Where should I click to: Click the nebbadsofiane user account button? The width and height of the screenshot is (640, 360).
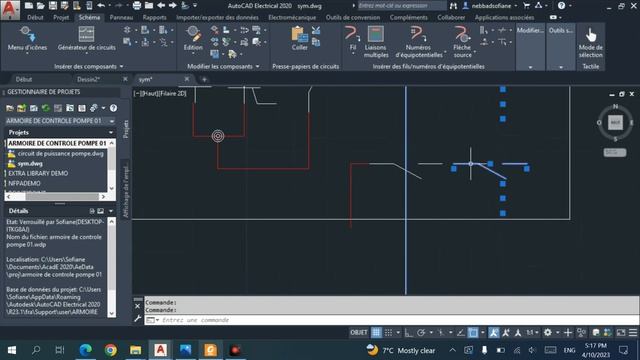(x=489, y=6)
